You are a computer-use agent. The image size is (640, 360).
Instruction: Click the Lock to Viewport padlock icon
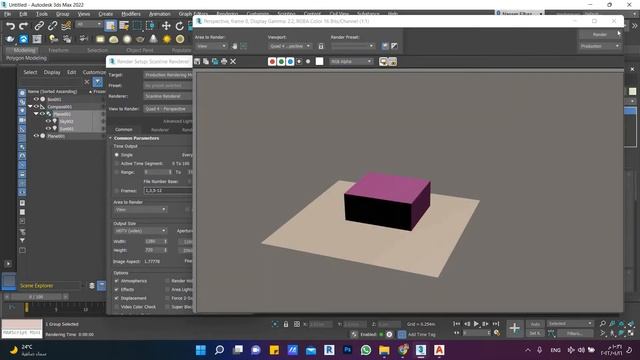point(321,46)
